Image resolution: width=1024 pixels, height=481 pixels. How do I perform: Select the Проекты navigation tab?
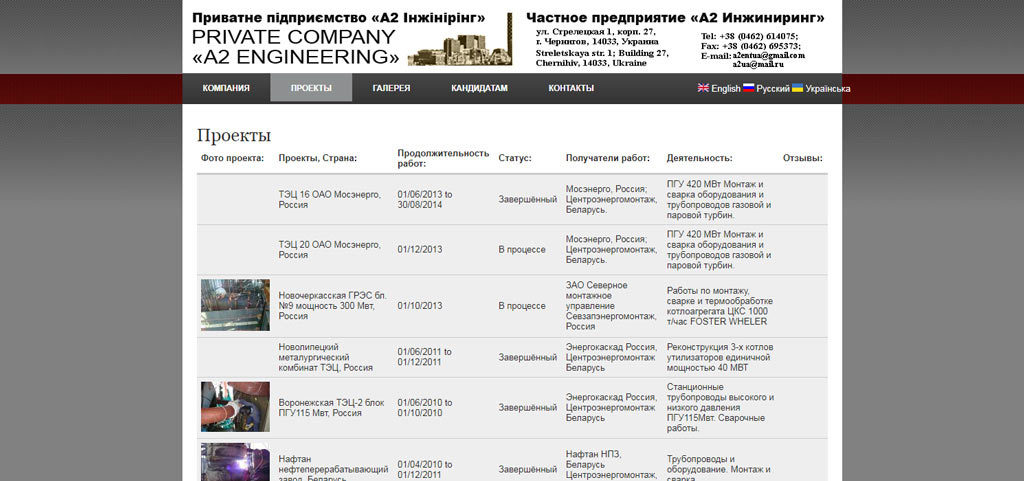[x=311, y=88]
